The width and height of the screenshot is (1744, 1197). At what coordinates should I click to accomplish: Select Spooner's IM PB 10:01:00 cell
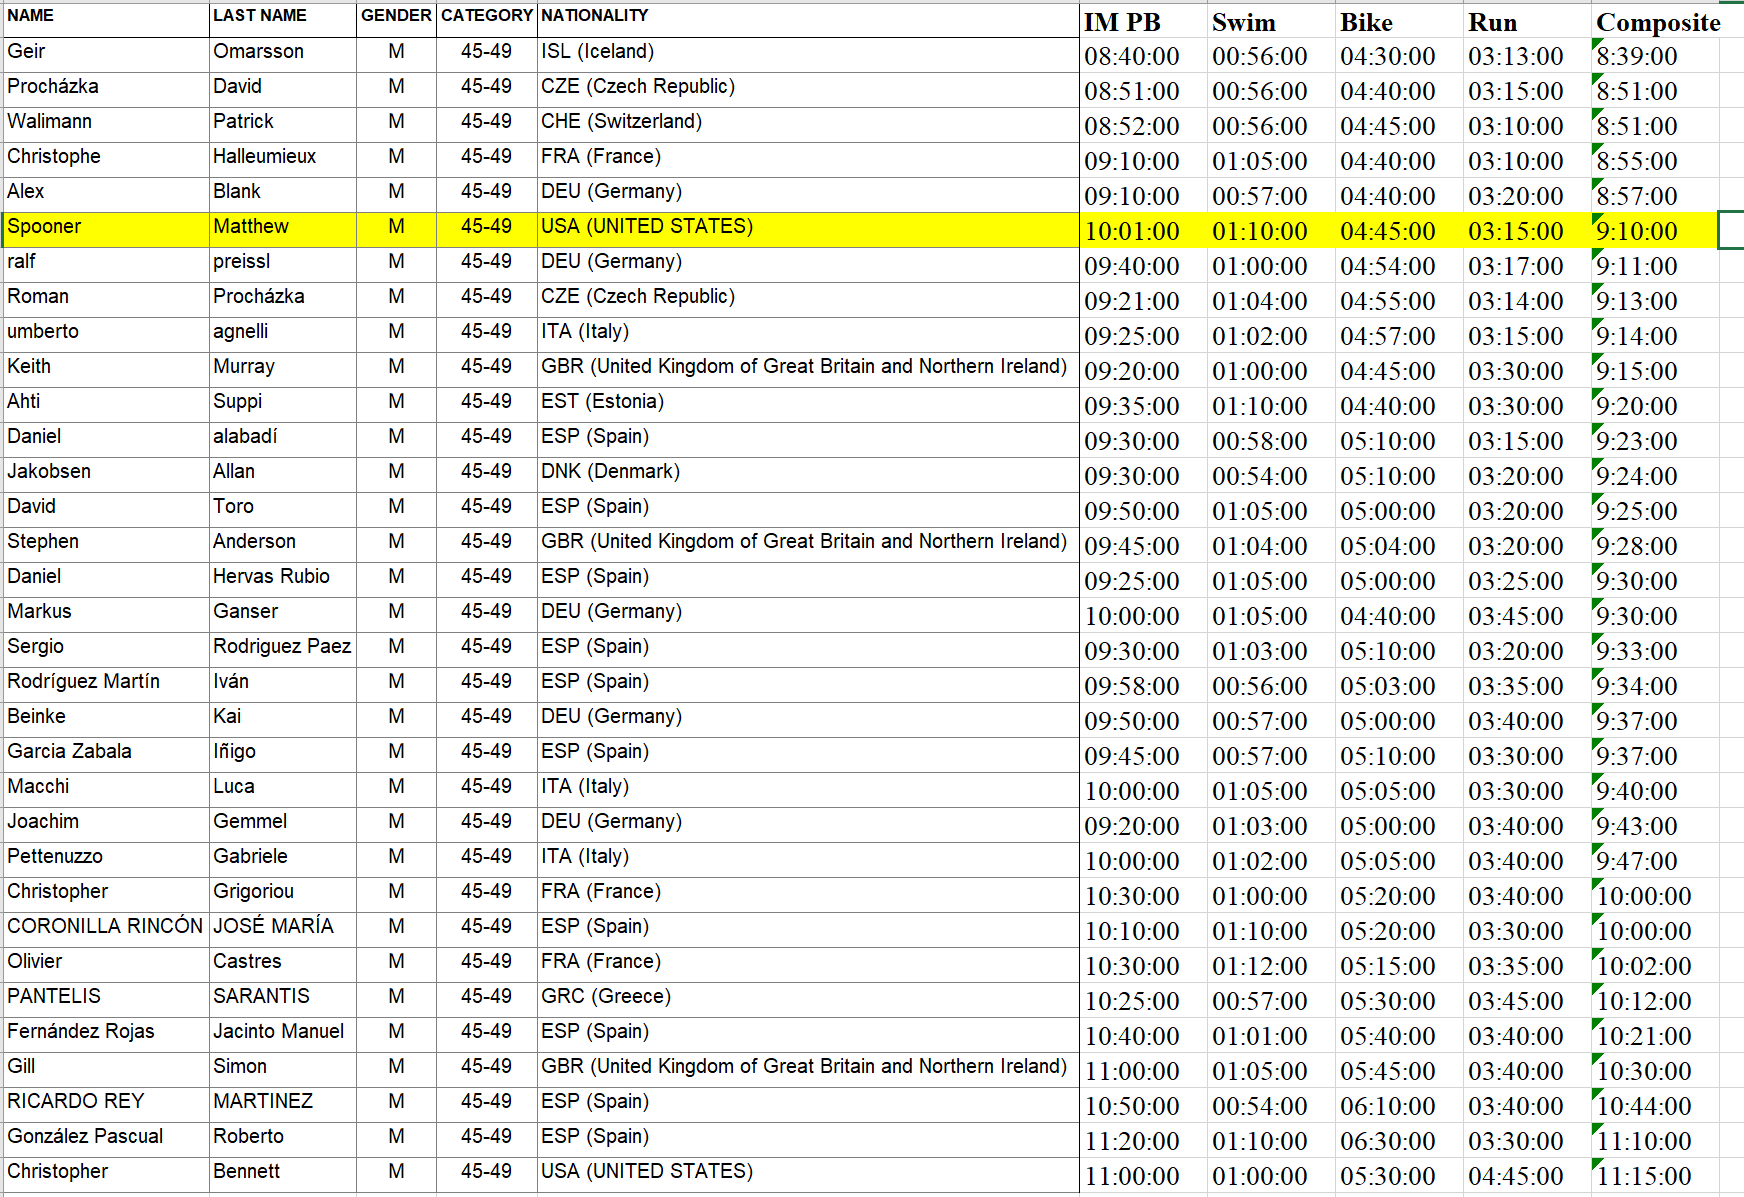(x=1144, y=231)
